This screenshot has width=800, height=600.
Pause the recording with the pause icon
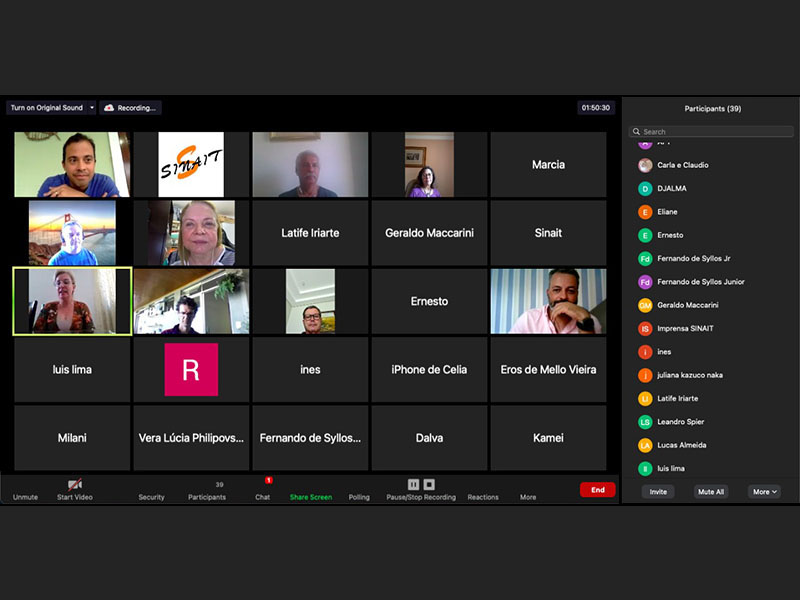(413, 484)
